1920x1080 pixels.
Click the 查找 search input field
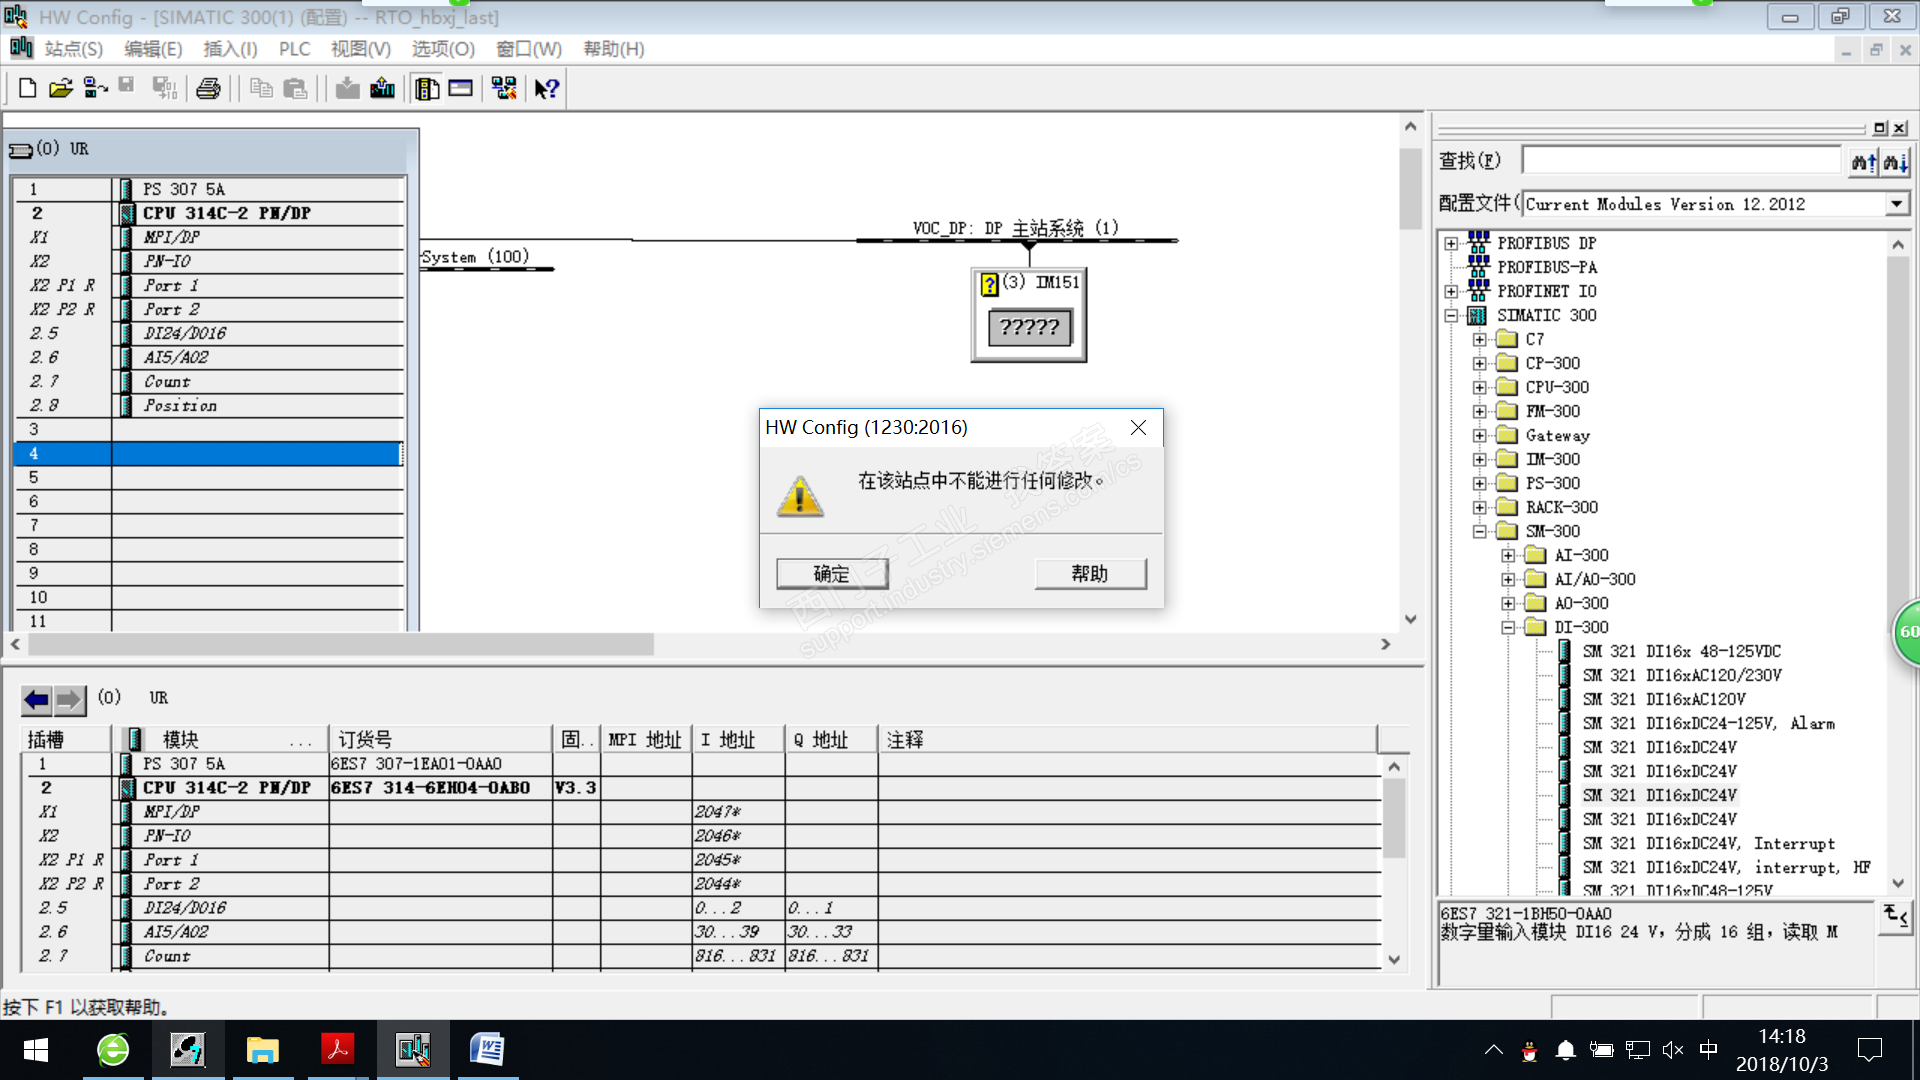tap(1680, 161)
